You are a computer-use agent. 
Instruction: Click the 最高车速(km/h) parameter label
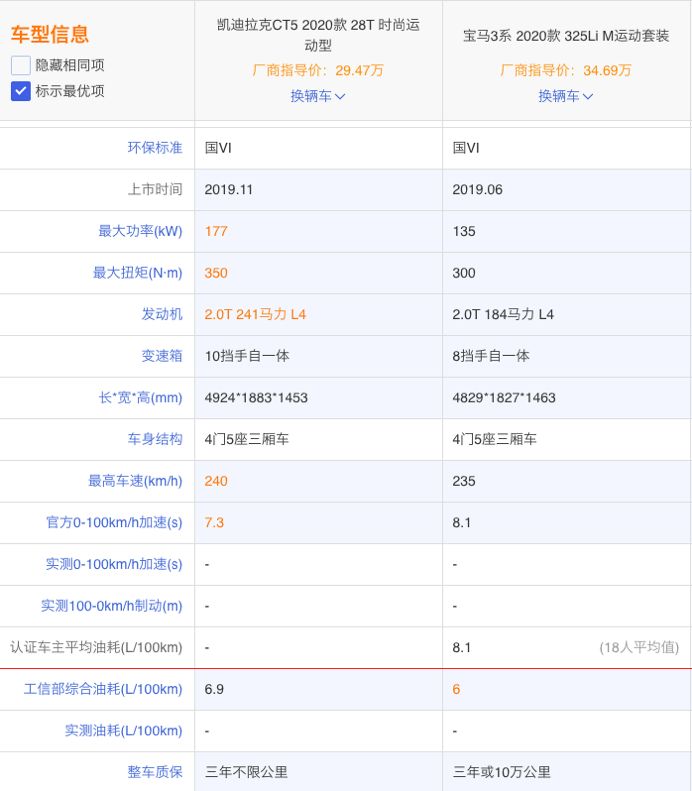point(135,481)
